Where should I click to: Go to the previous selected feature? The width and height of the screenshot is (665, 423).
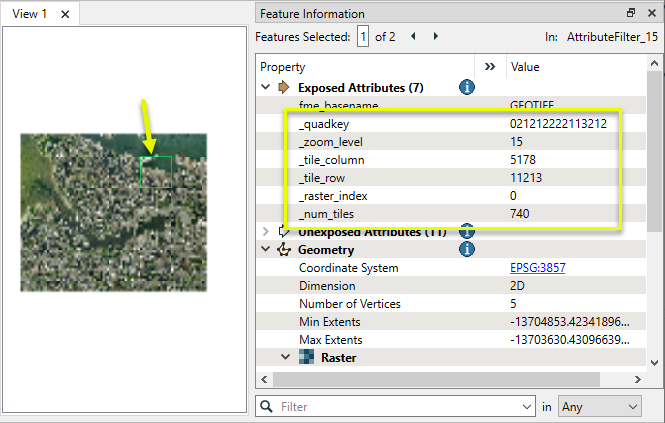coord(414,37)
